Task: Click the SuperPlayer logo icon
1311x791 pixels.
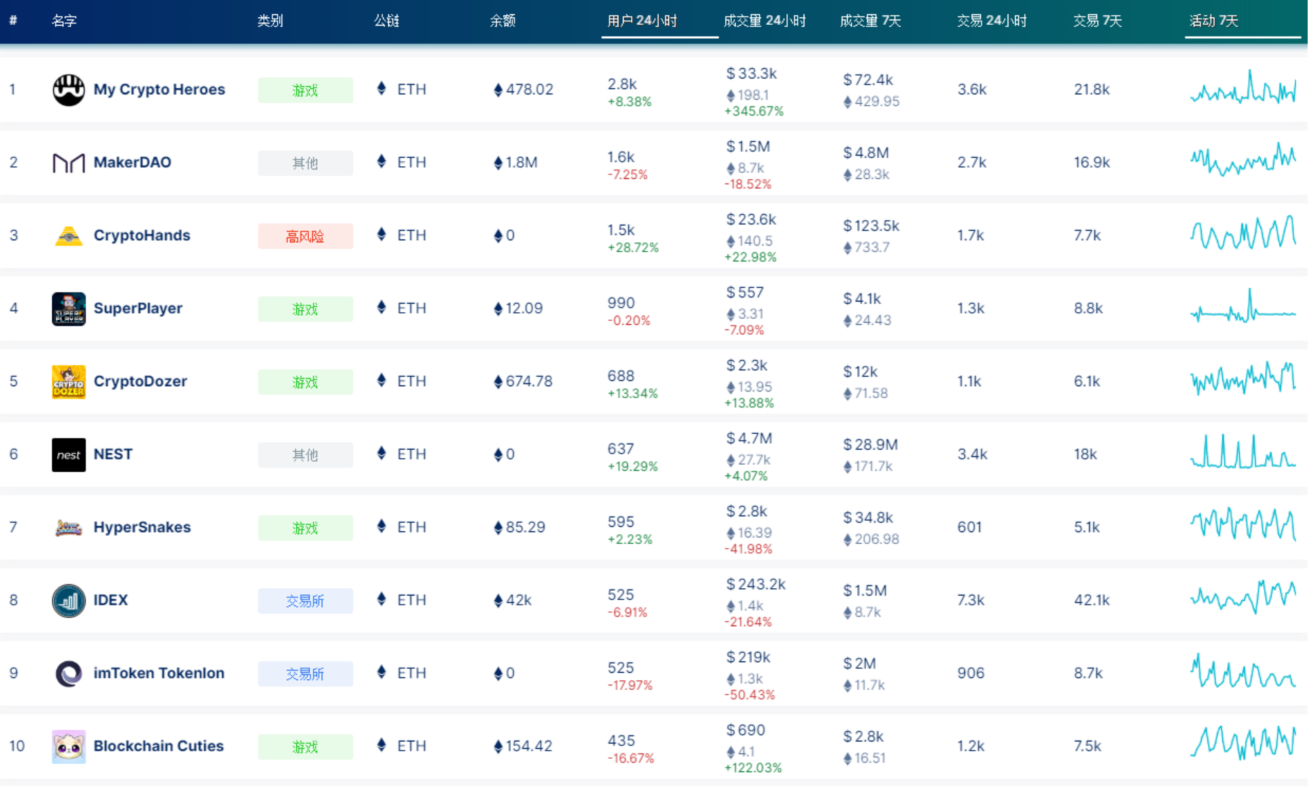Action: point(69,309)
